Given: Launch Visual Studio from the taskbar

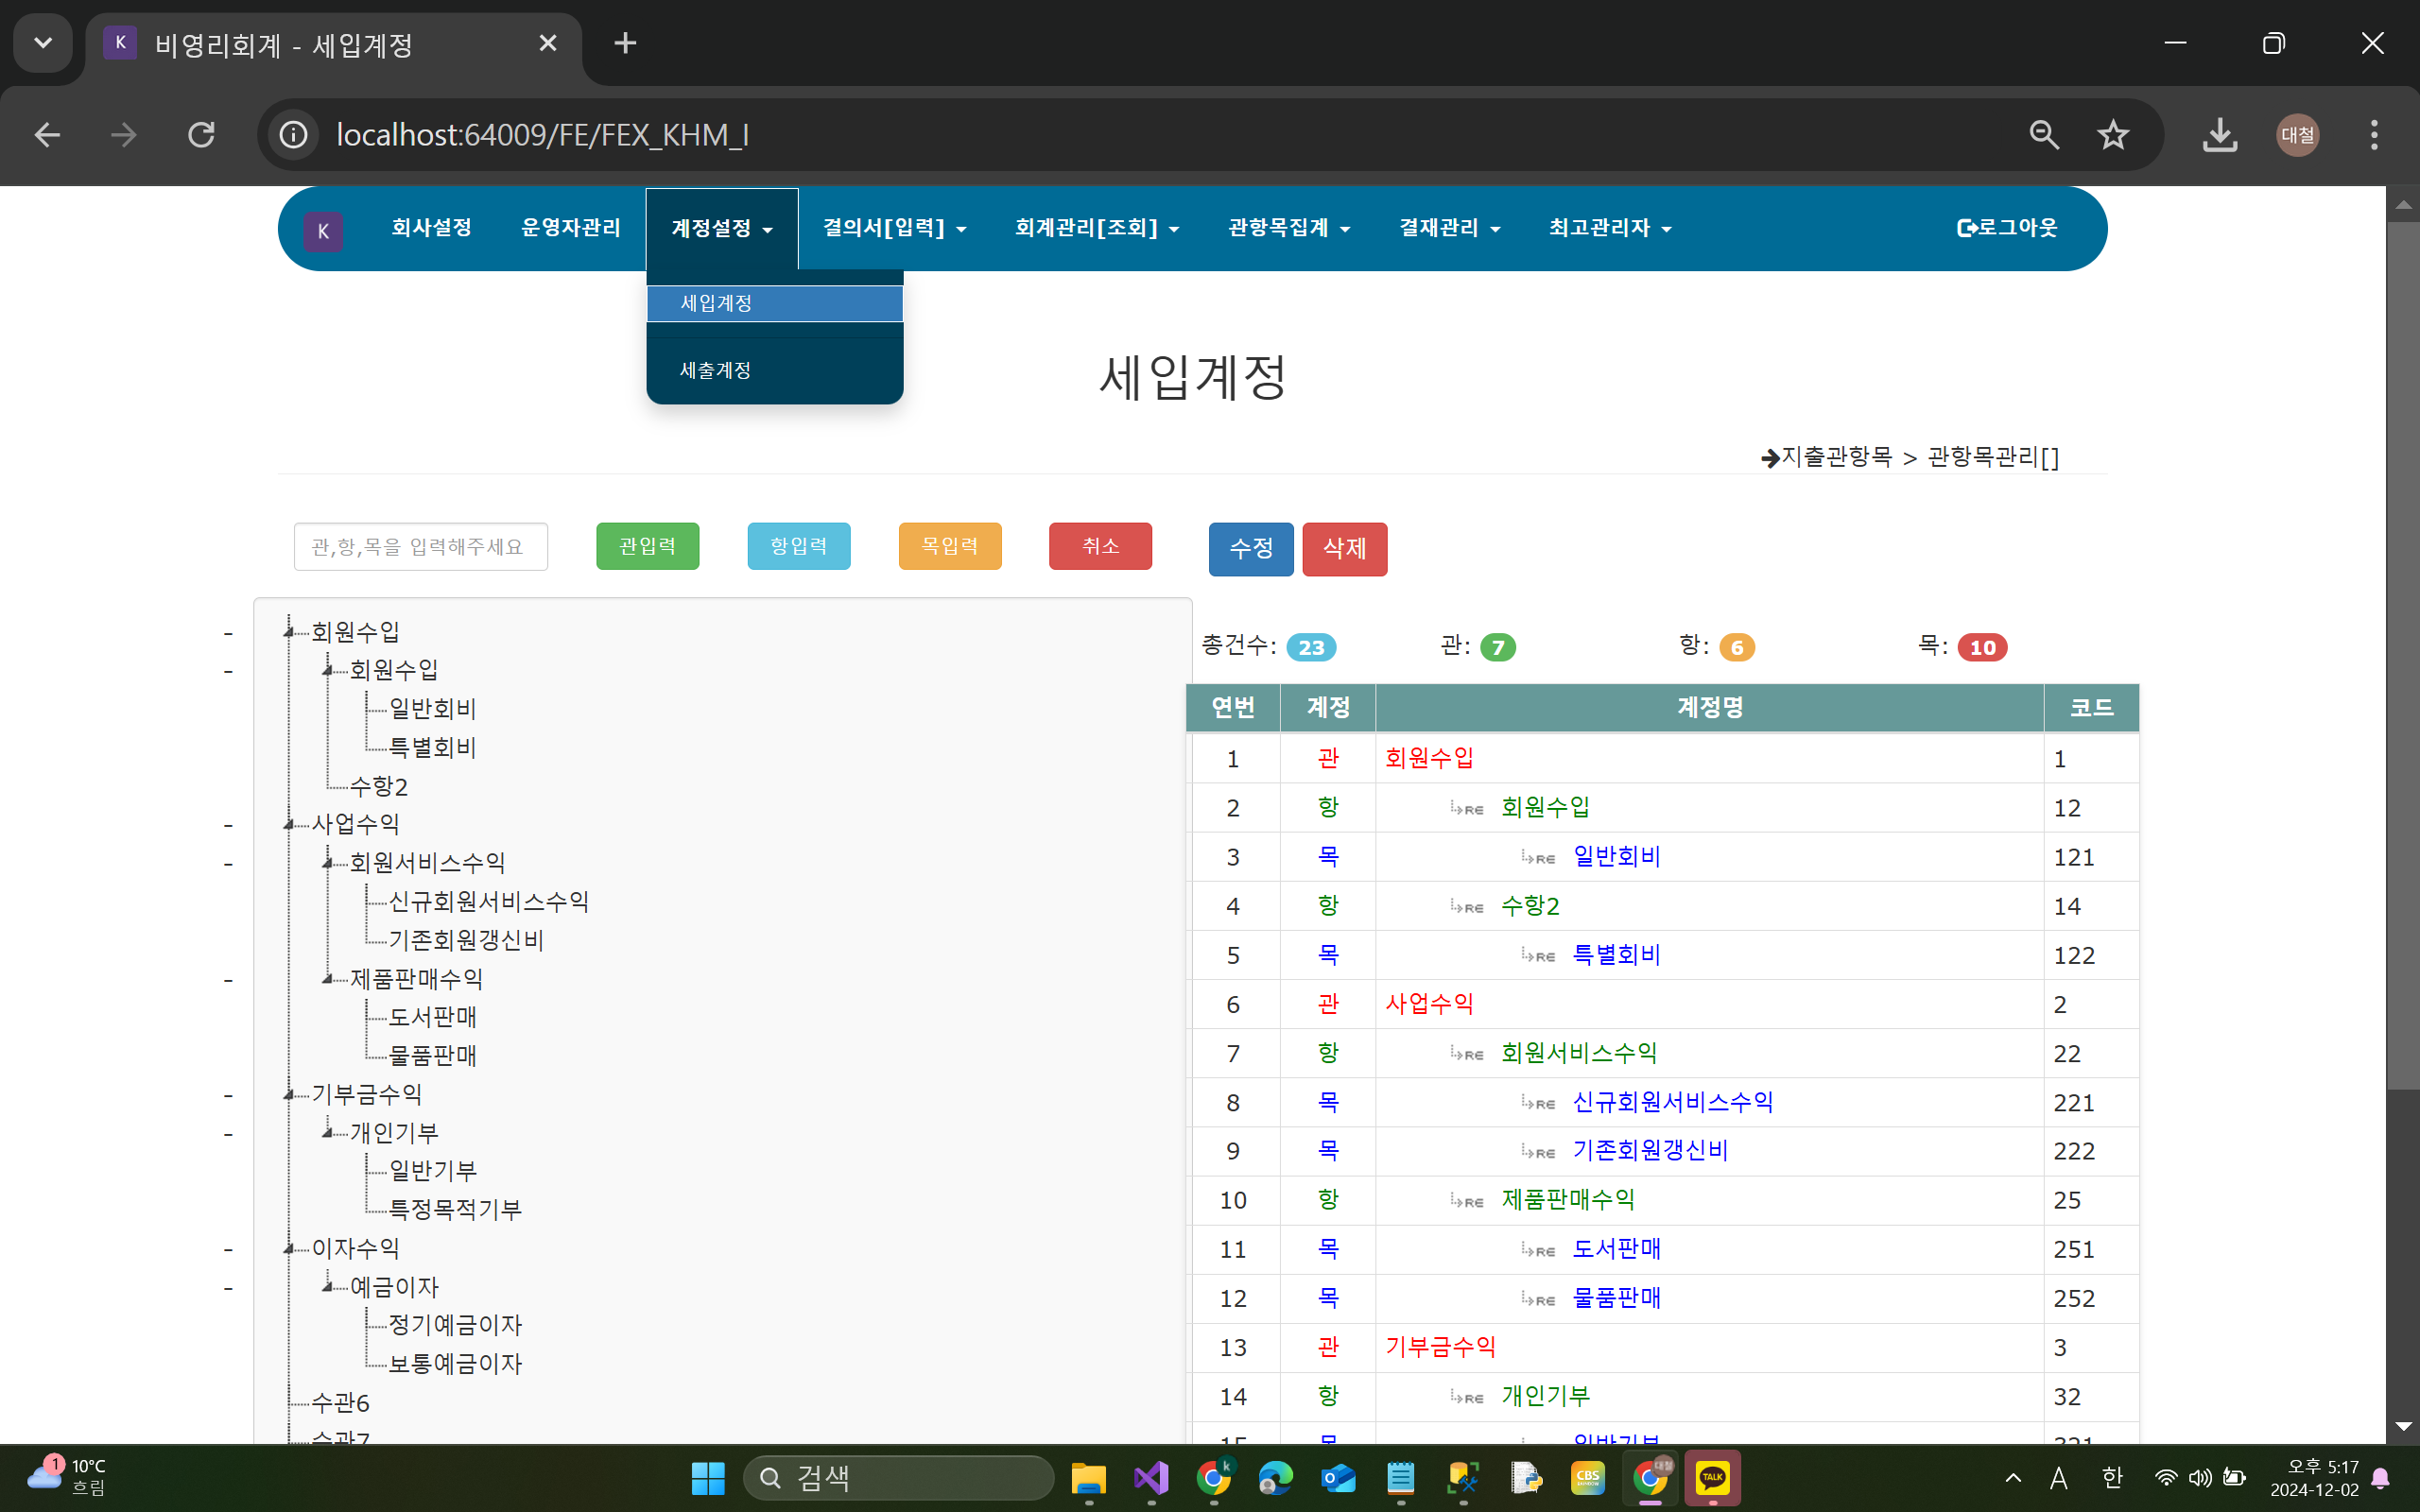Looking at the screenshot, I should coord(1151,1478).
